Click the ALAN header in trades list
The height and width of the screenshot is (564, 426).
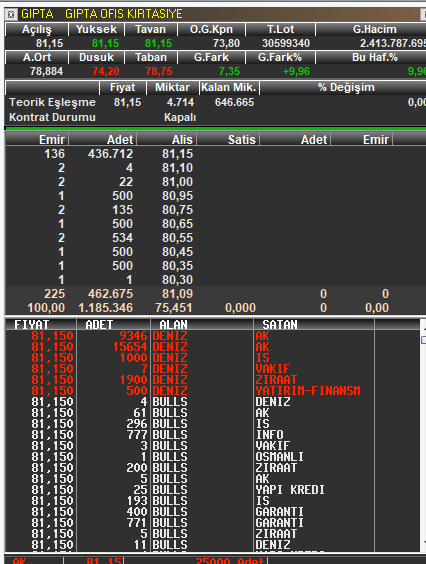201,324
